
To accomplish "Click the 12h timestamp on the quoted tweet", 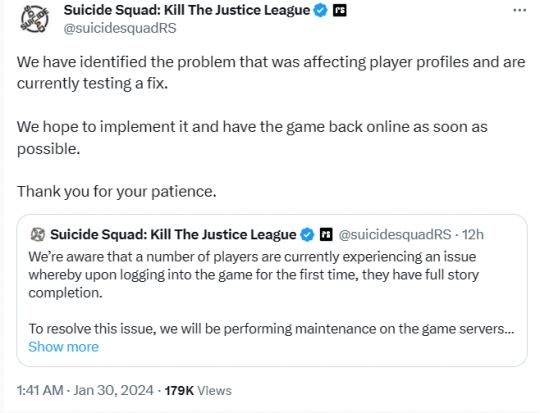I will (473, 235).
